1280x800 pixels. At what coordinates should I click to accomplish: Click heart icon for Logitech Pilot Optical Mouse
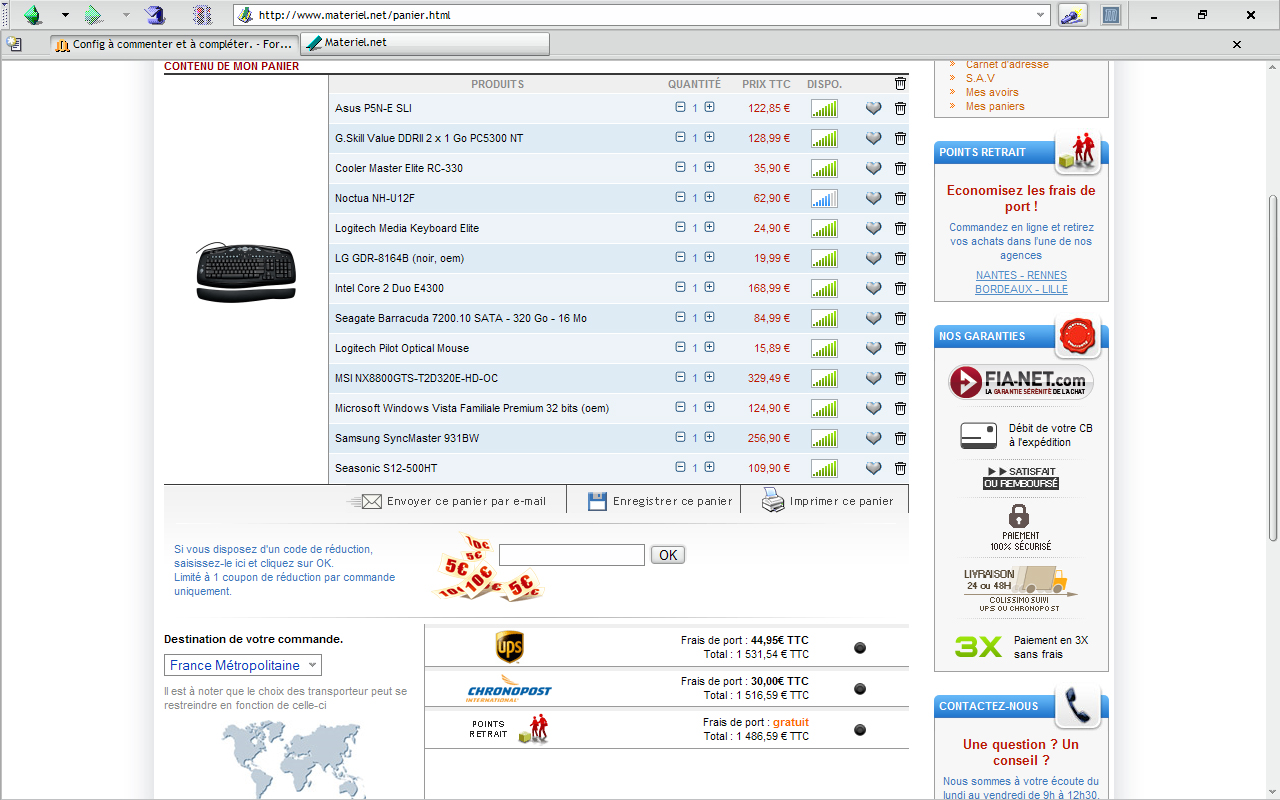[873, 348]
